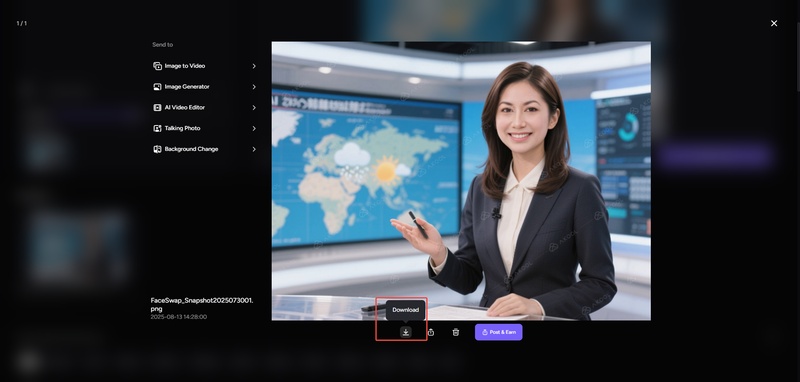The image size is (800, 382).
Task: Select the Talking Photo menu entry
Action: (205, 129)
